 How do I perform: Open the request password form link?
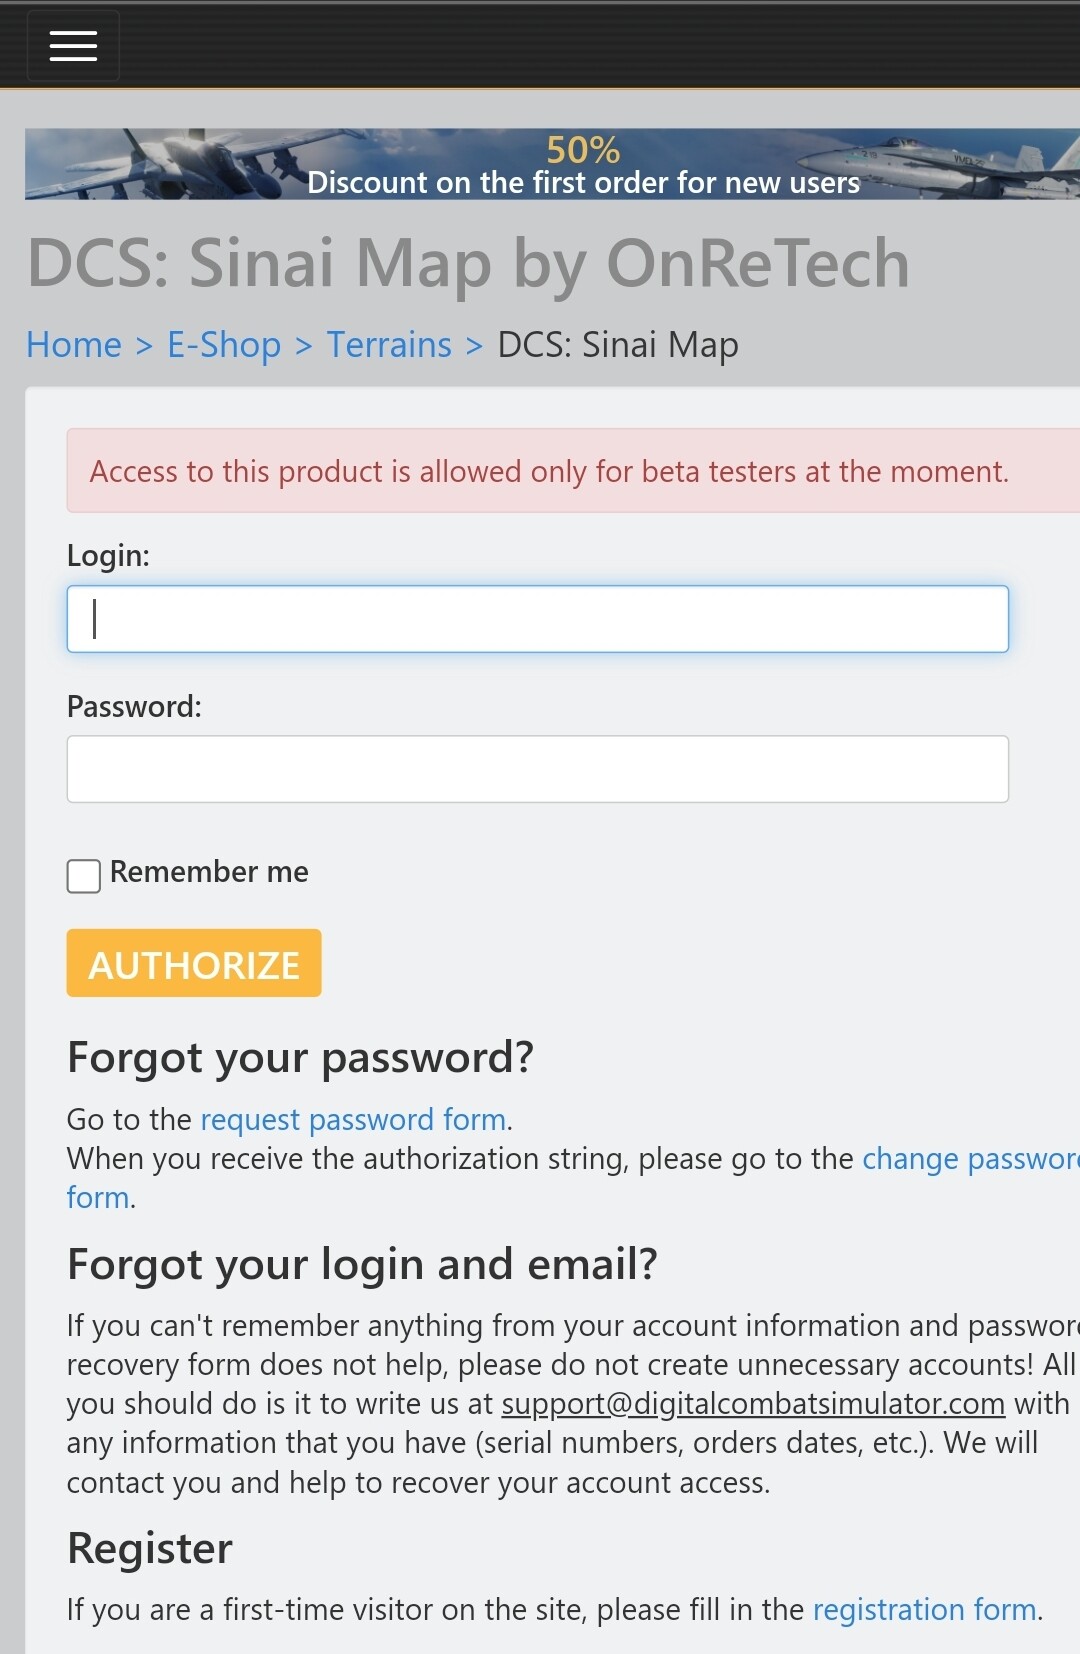click(353, 1120)
